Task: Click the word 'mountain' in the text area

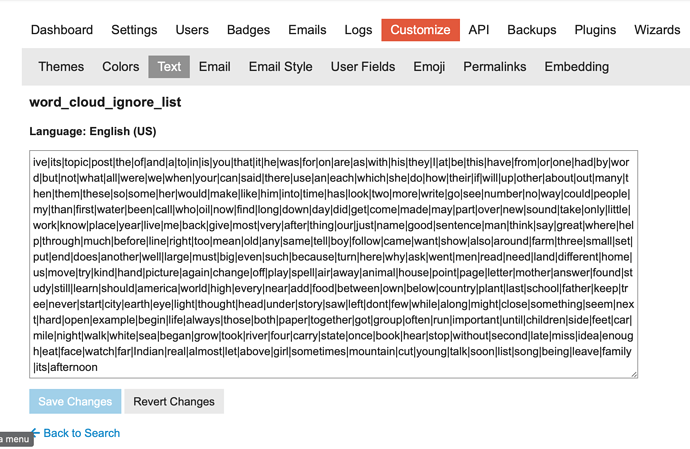Action: click(373, 351)
